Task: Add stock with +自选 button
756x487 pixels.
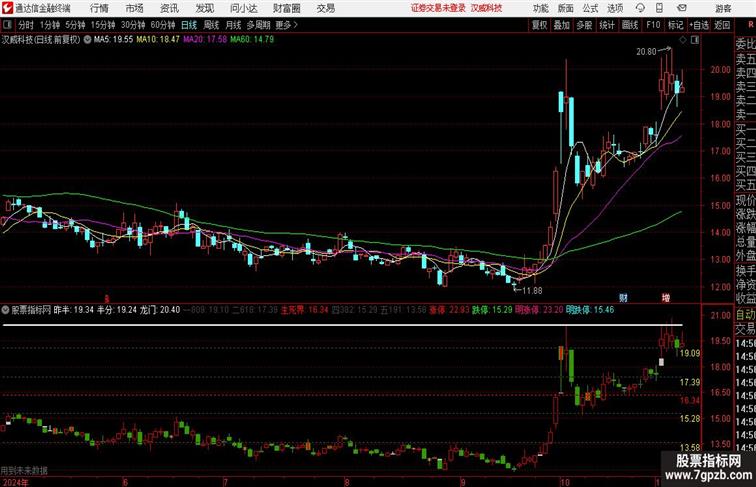Action: (699, 25)
